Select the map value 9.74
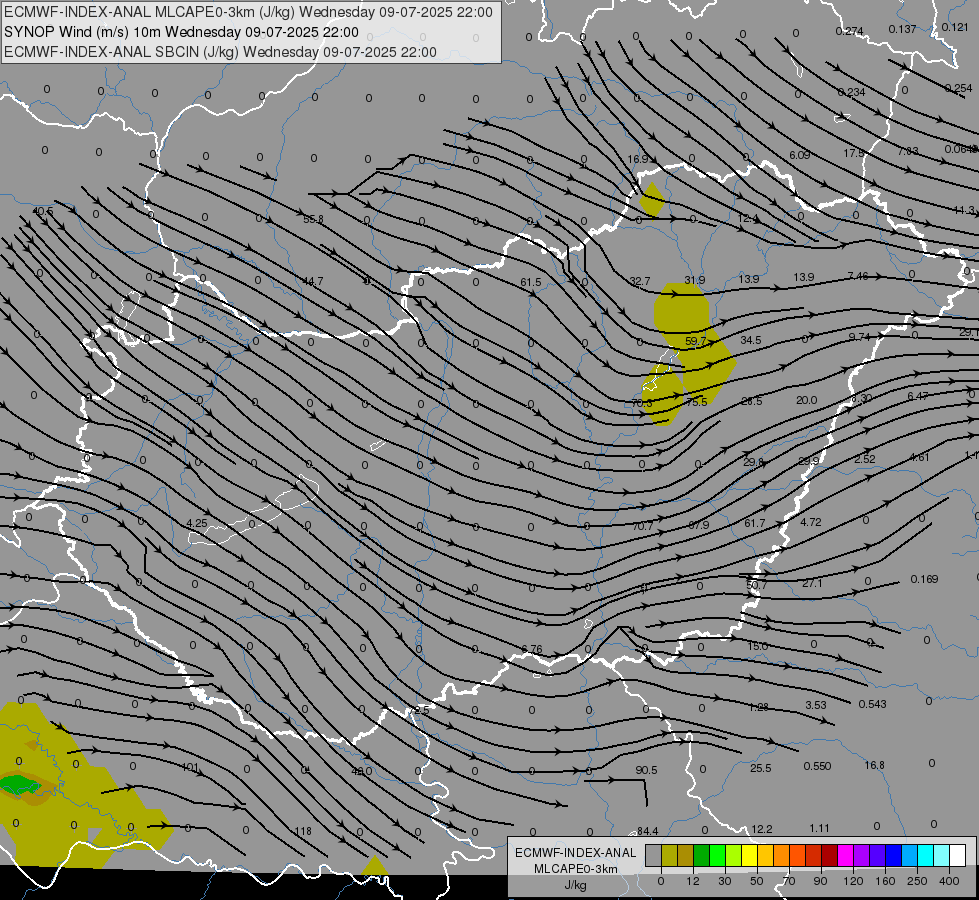Screen dimensions: 979x900 point(859,337)
